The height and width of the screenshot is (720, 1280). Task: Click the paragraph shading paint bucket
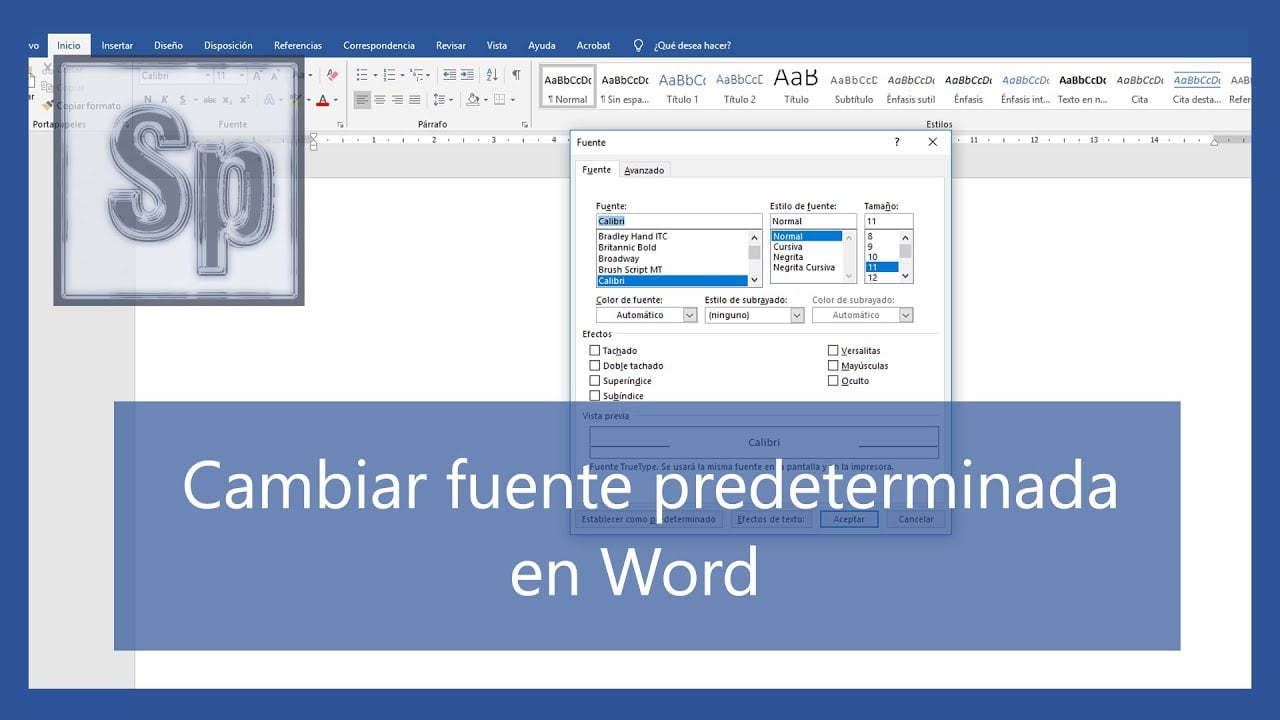(471, 100)
